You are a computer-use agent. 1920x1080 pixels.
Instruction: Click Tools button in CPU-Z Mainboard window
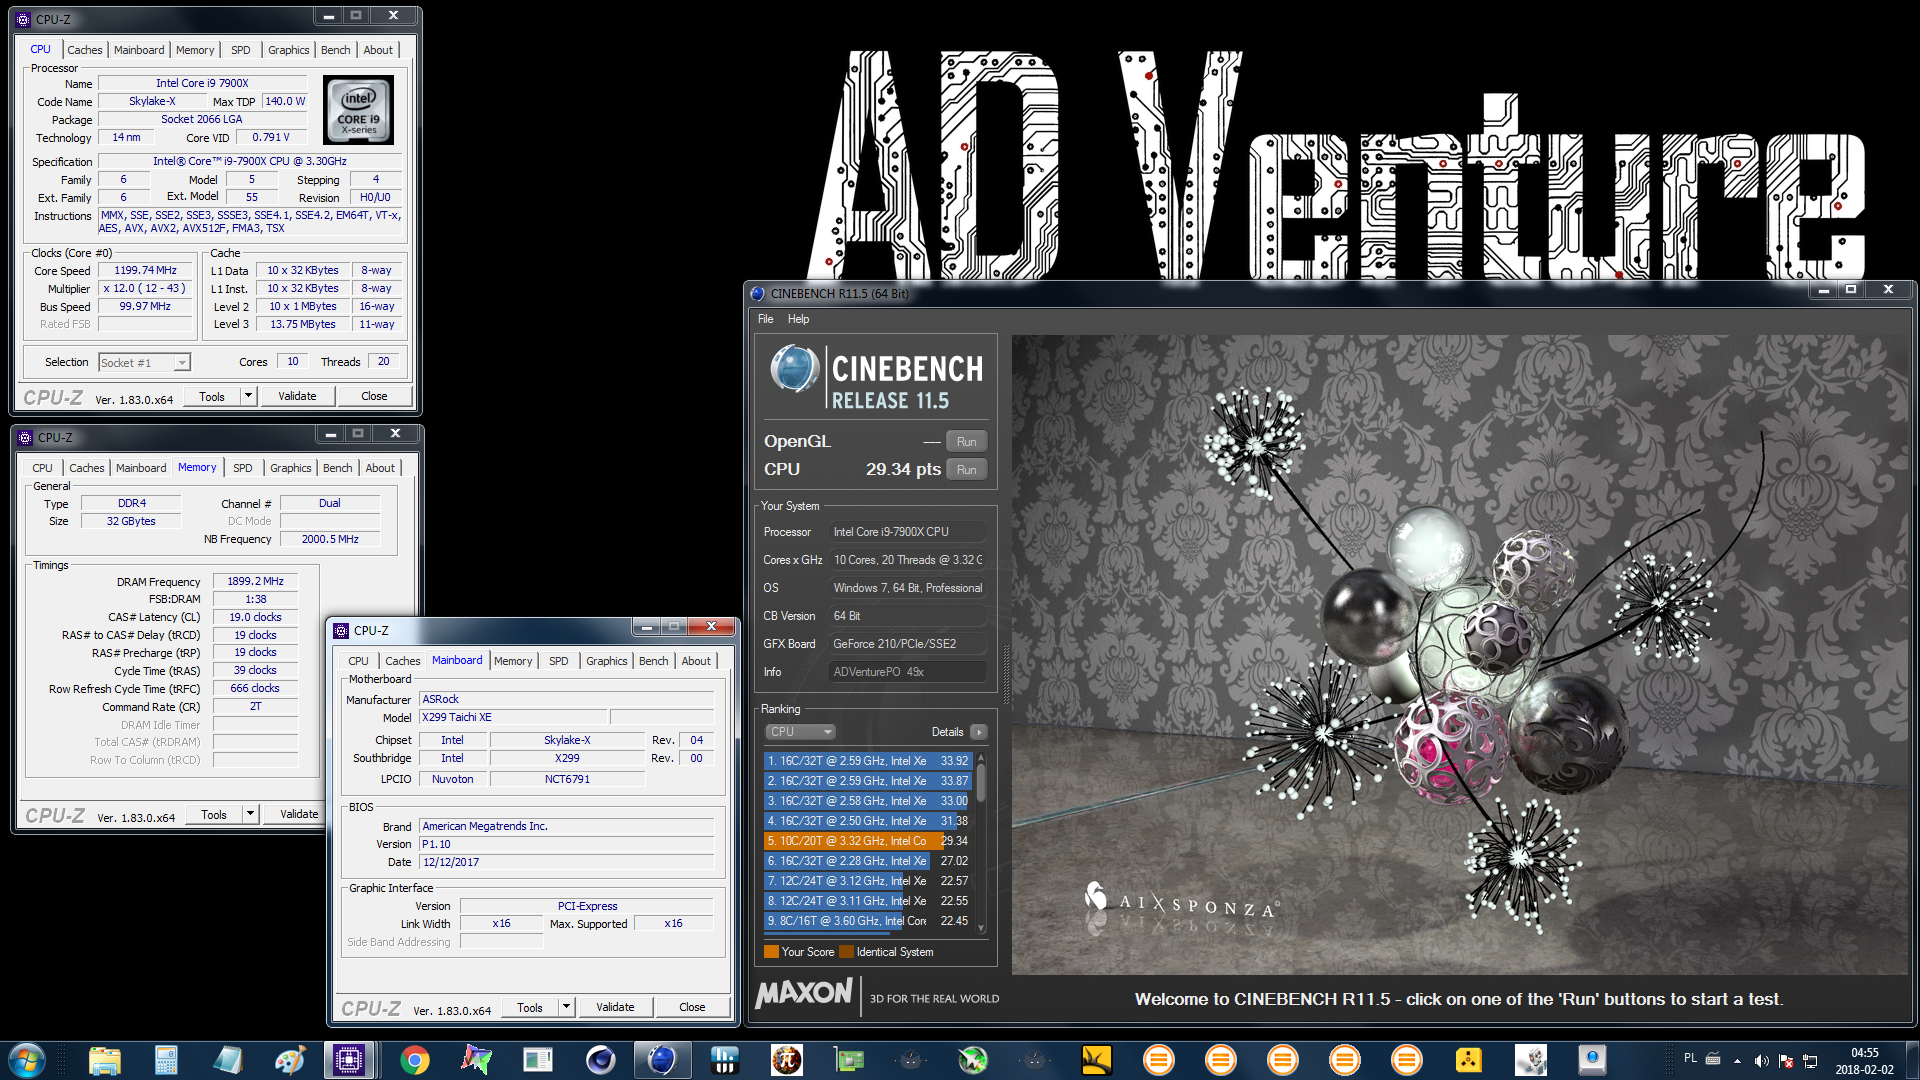tap(530, 1007)
